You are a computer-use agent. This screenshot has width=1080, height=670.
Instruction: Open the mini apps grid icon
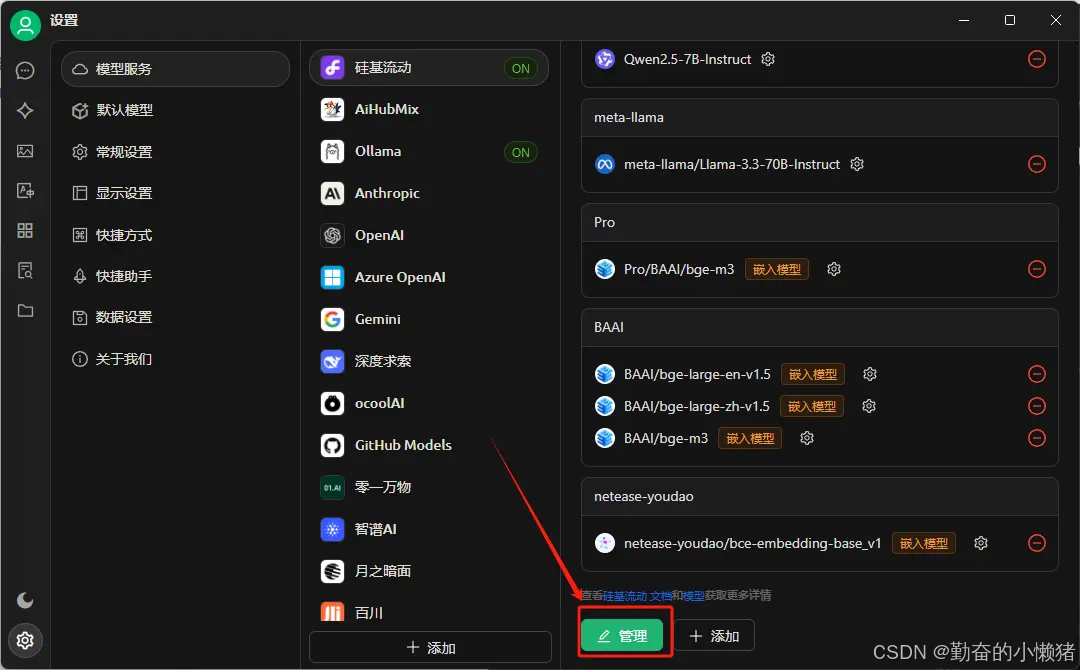tap(25, 231)
